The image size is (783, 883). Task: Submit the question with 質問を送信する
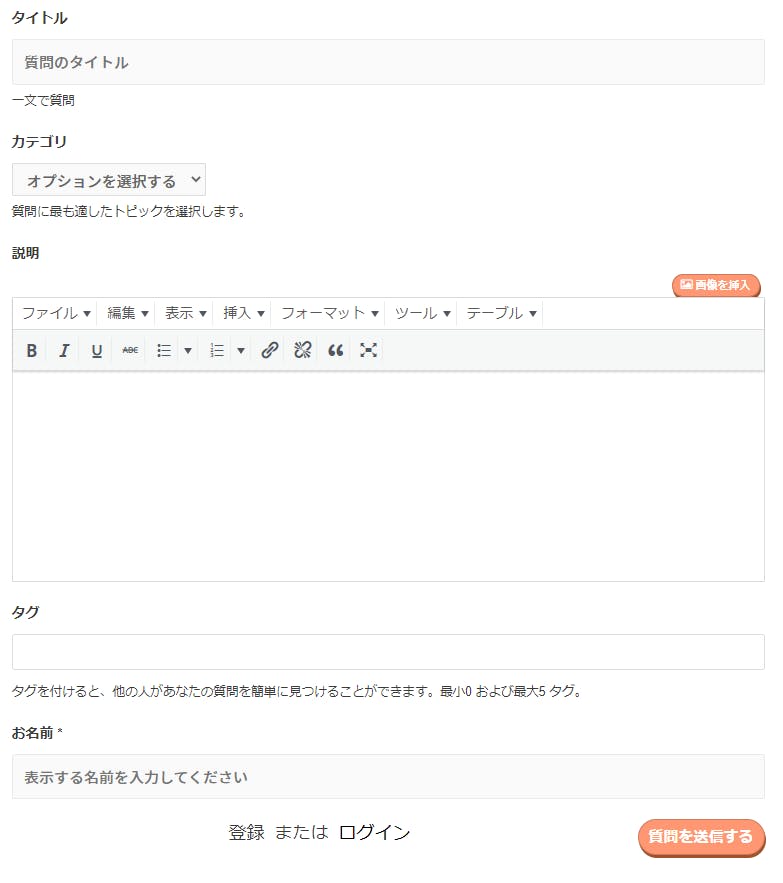(701, 837)
